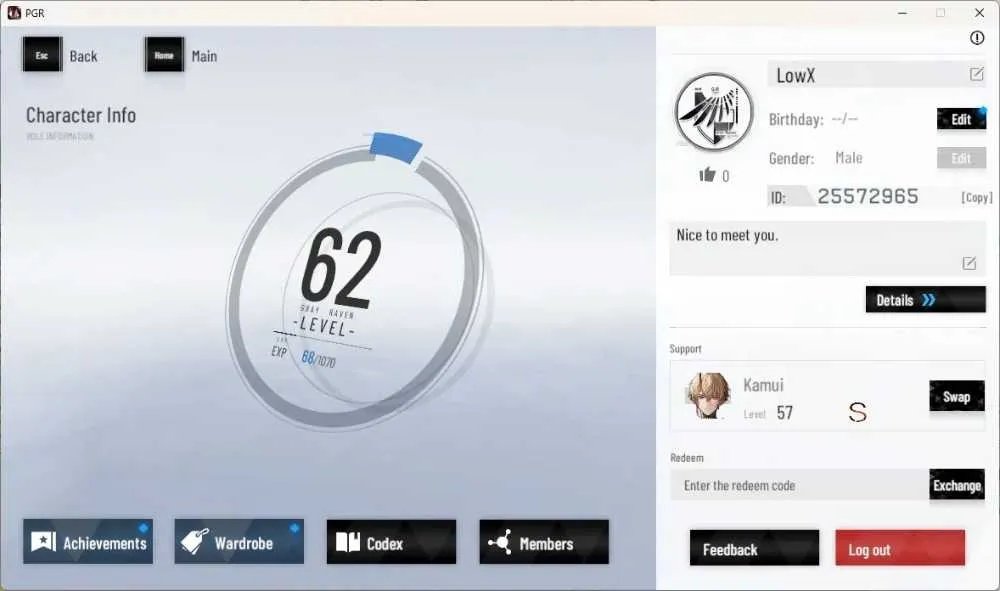The width and height of the screenshot is (1000, 591).
Task: Click the greyed Edit button beside Gender
Action: 961,158
